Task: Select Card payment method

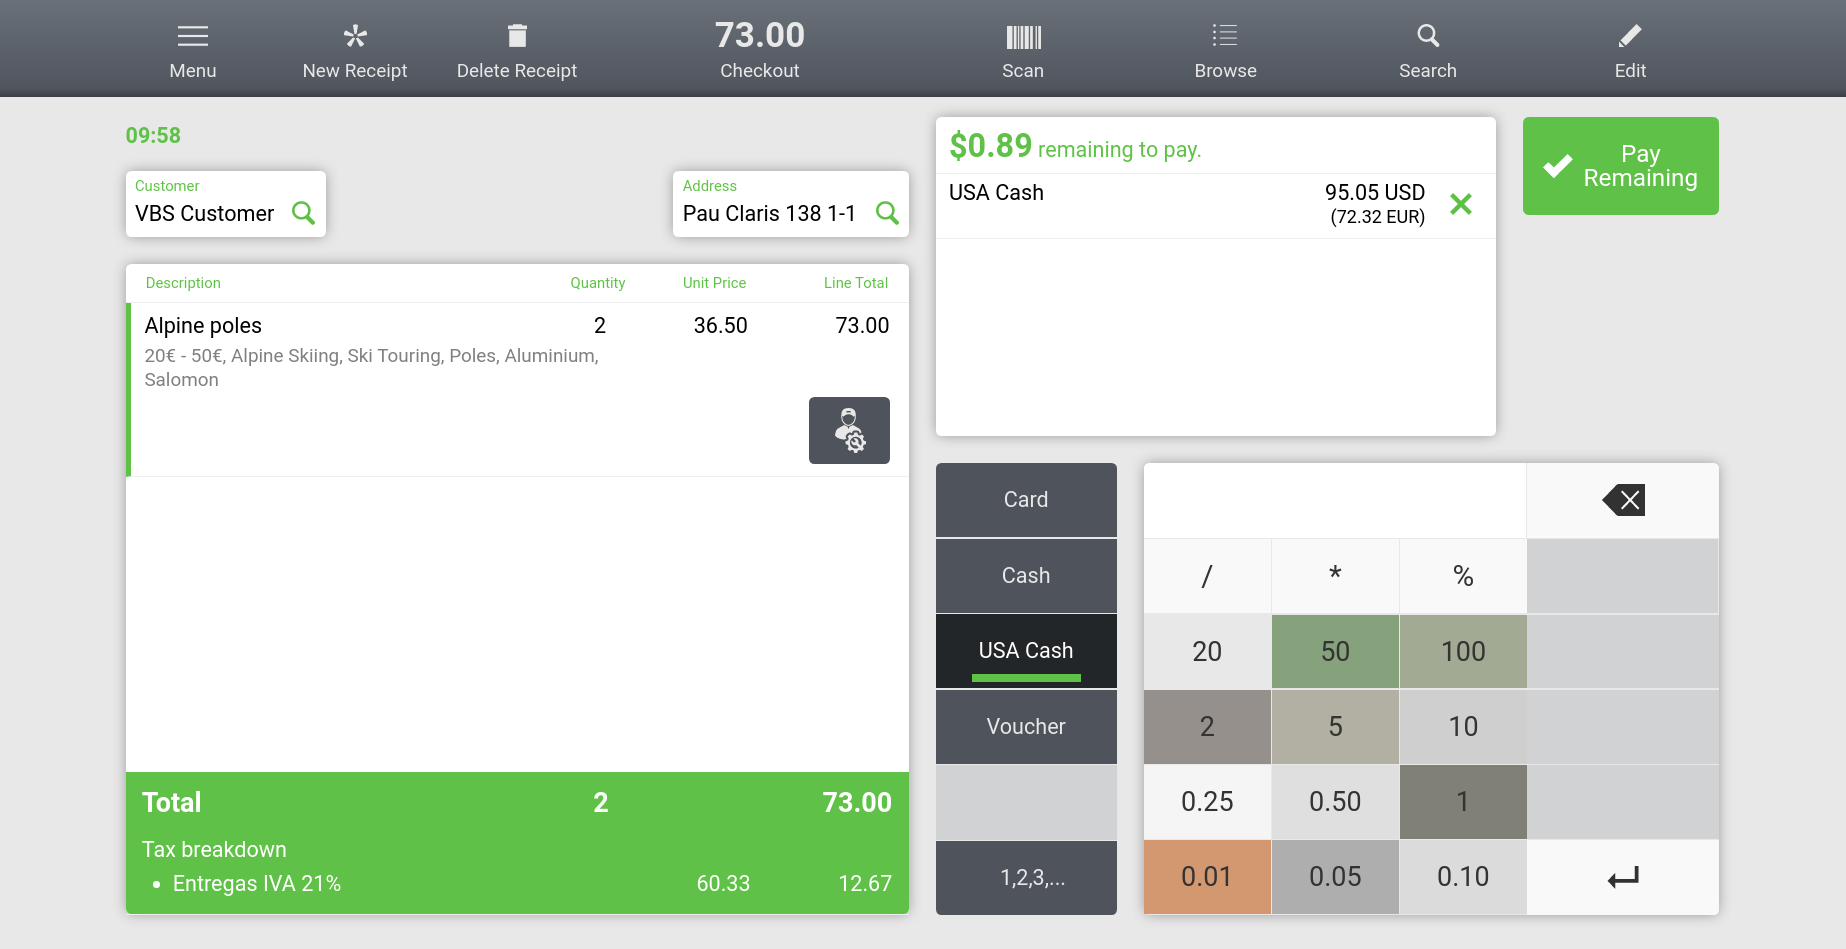Action: click(1026, 499)
